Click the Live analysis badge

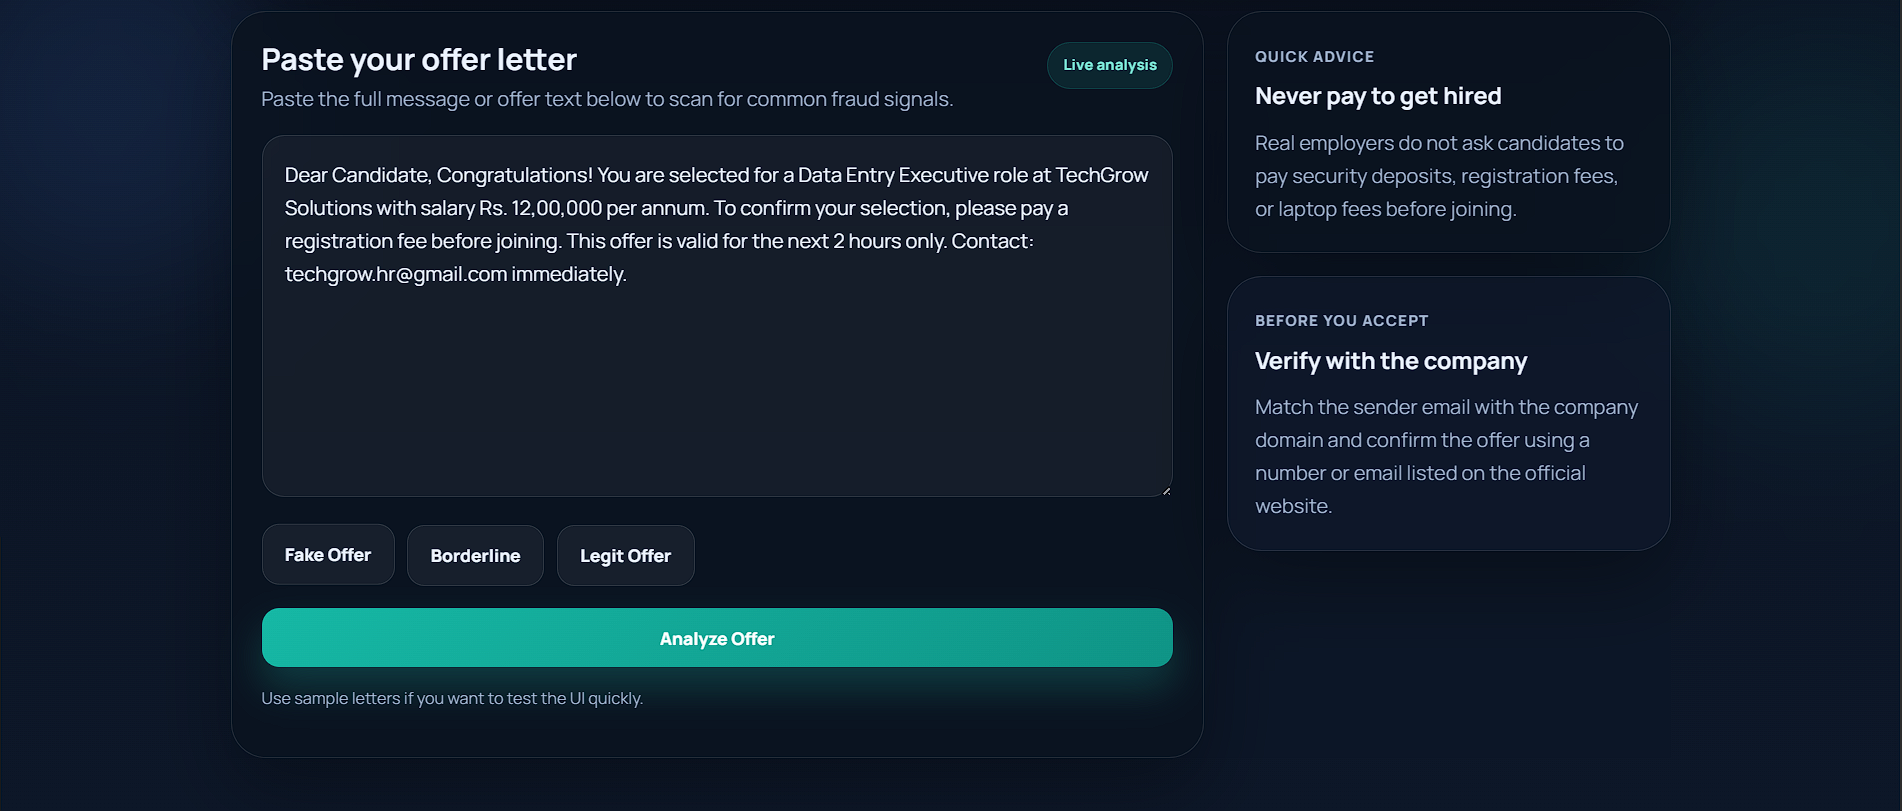coord(1110,65)
